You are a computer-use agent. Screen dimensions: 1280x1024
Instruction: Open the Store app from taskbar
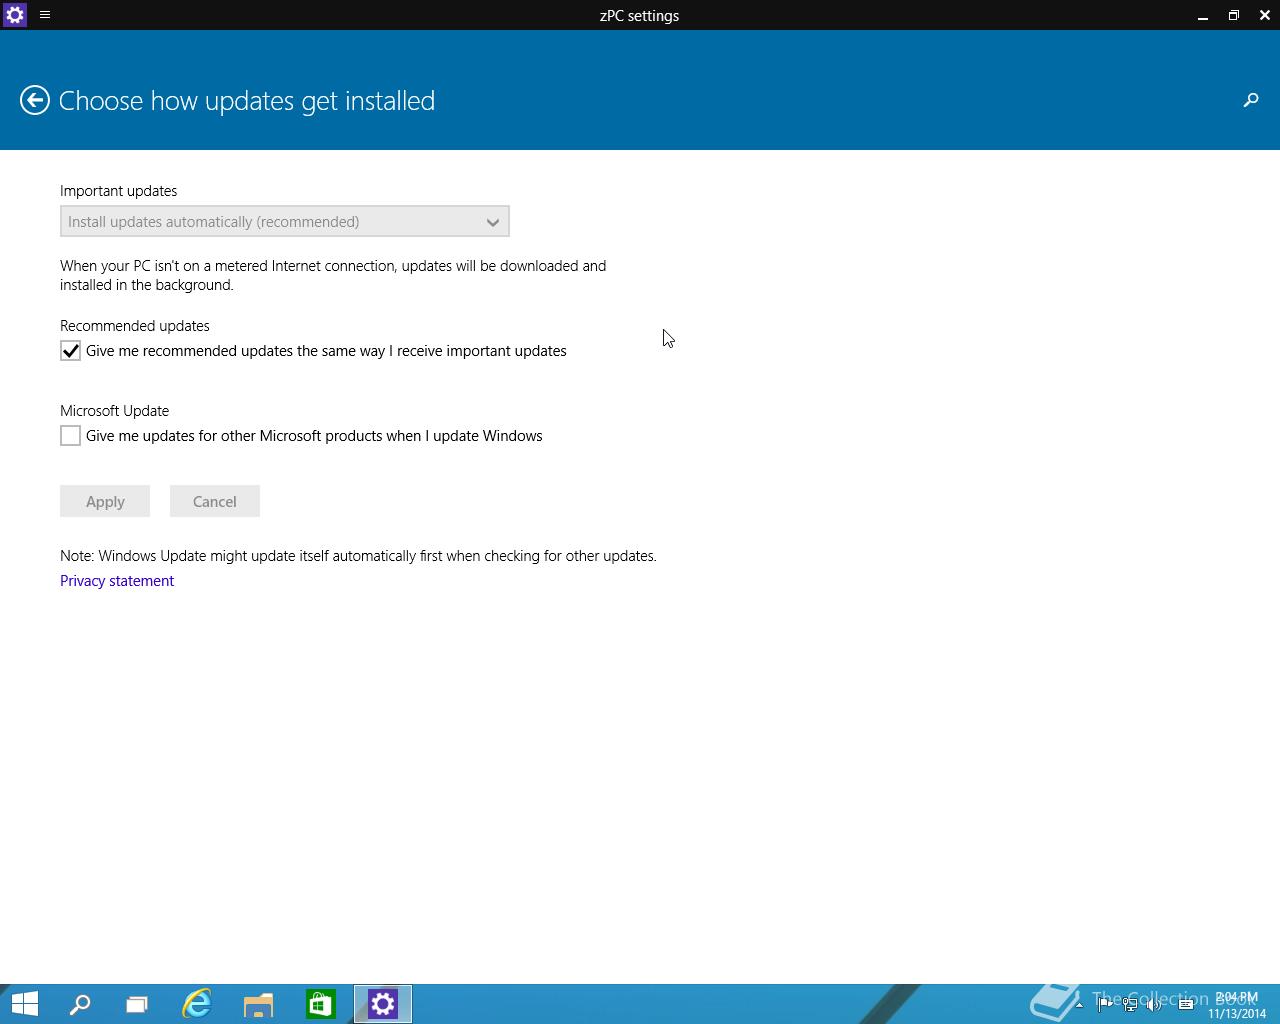[320, 1004]
